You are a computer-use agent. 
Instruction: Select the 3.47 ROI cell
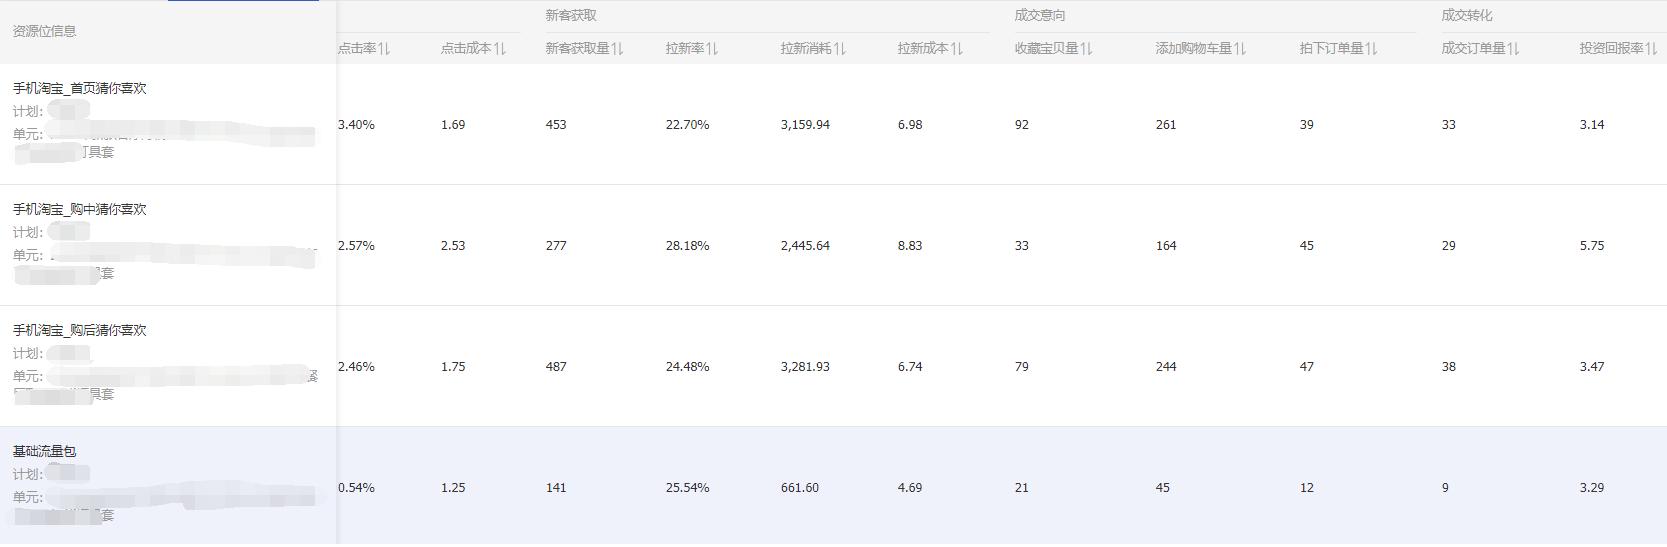(x=1592, y=367)
